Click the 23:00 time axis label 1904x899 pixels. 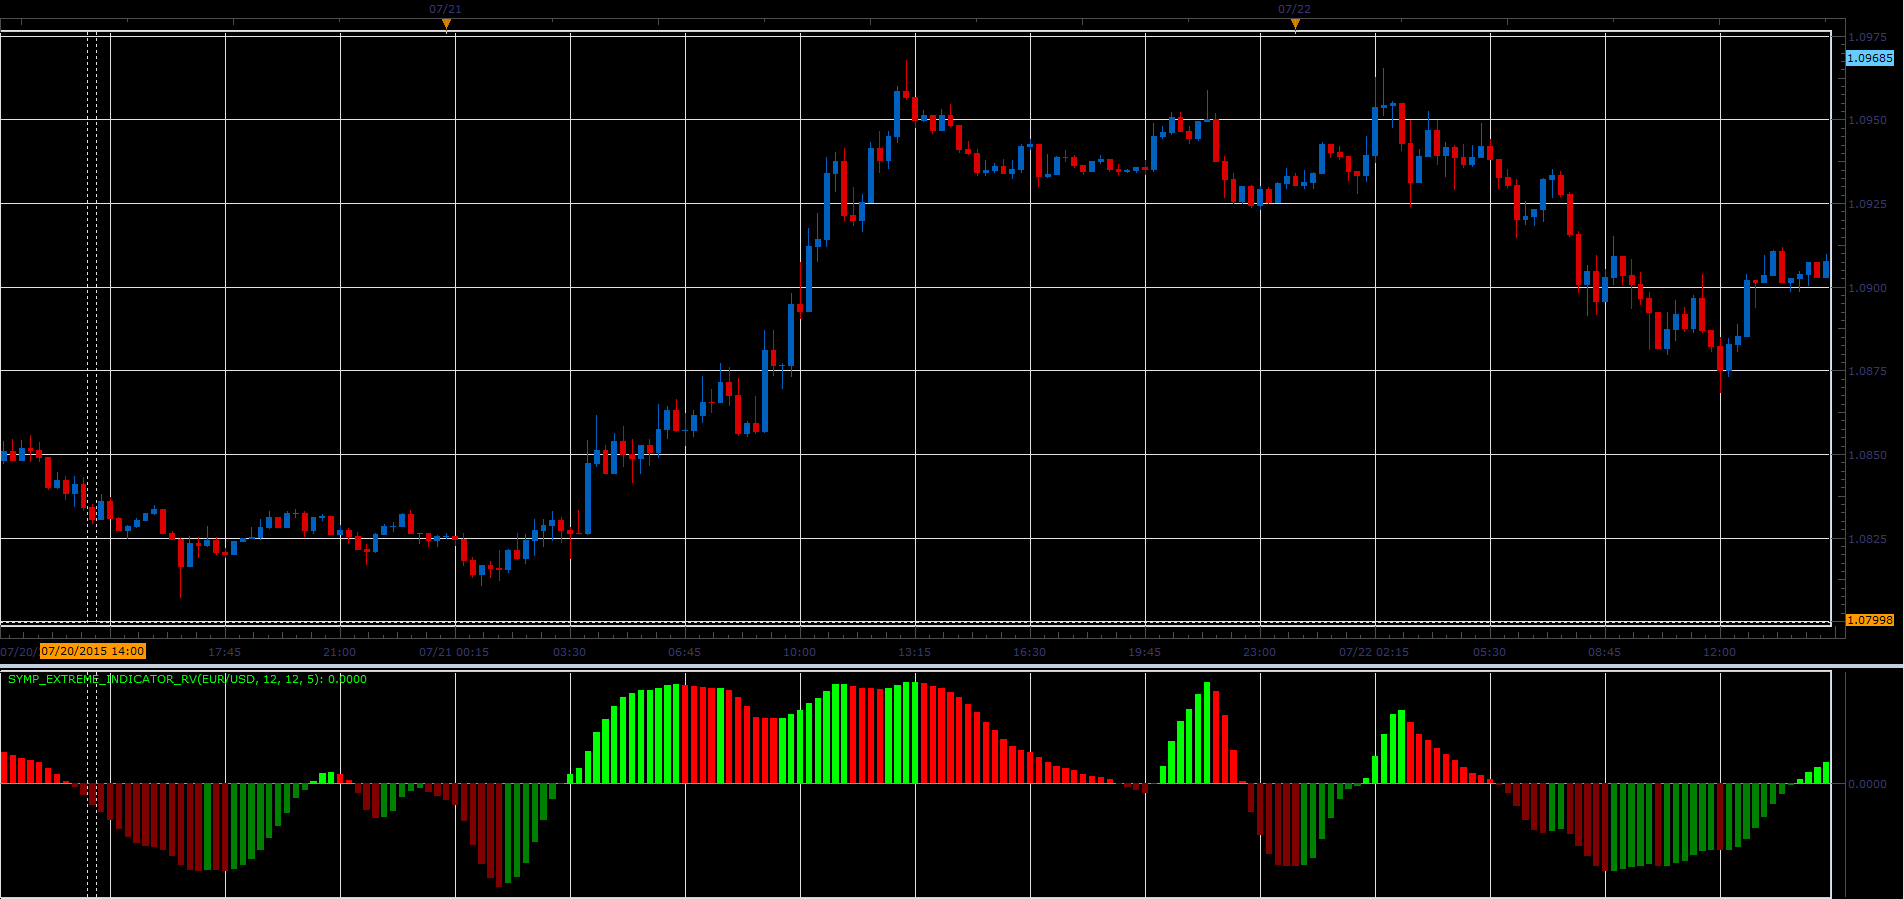tap(1259, 652)
